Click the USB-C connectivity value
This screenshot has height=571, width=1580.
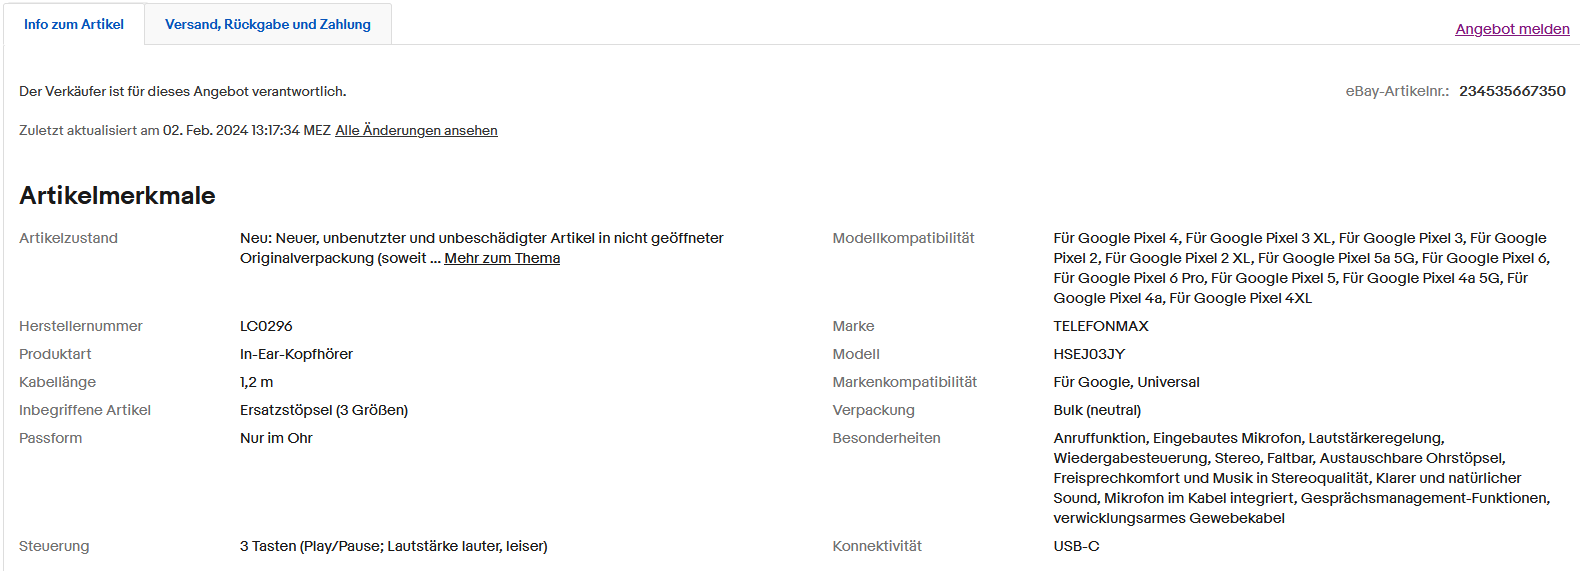click(1076, 546)
